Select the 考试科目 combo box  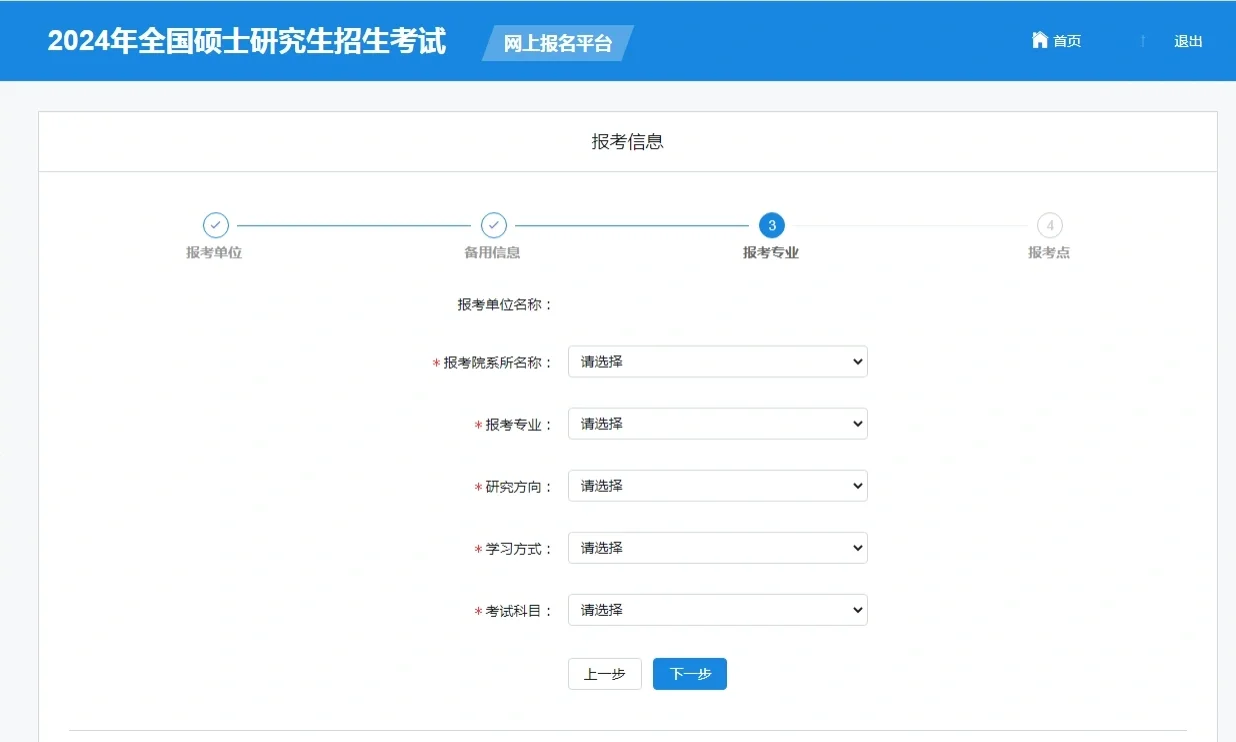point(717,609)
